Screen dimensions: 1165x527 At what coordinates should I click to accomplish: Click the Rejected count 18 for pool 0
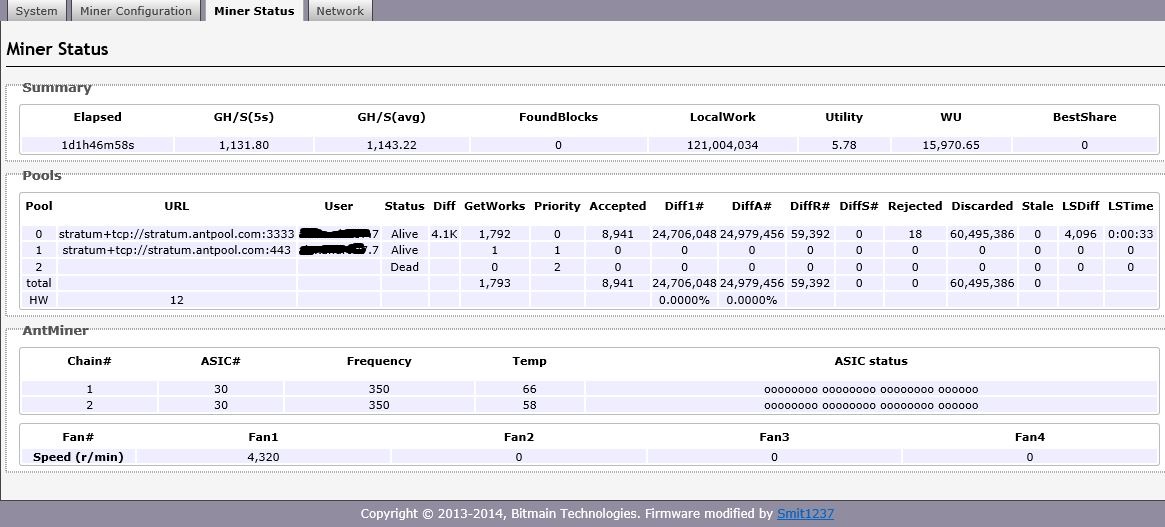click(914, 234)
